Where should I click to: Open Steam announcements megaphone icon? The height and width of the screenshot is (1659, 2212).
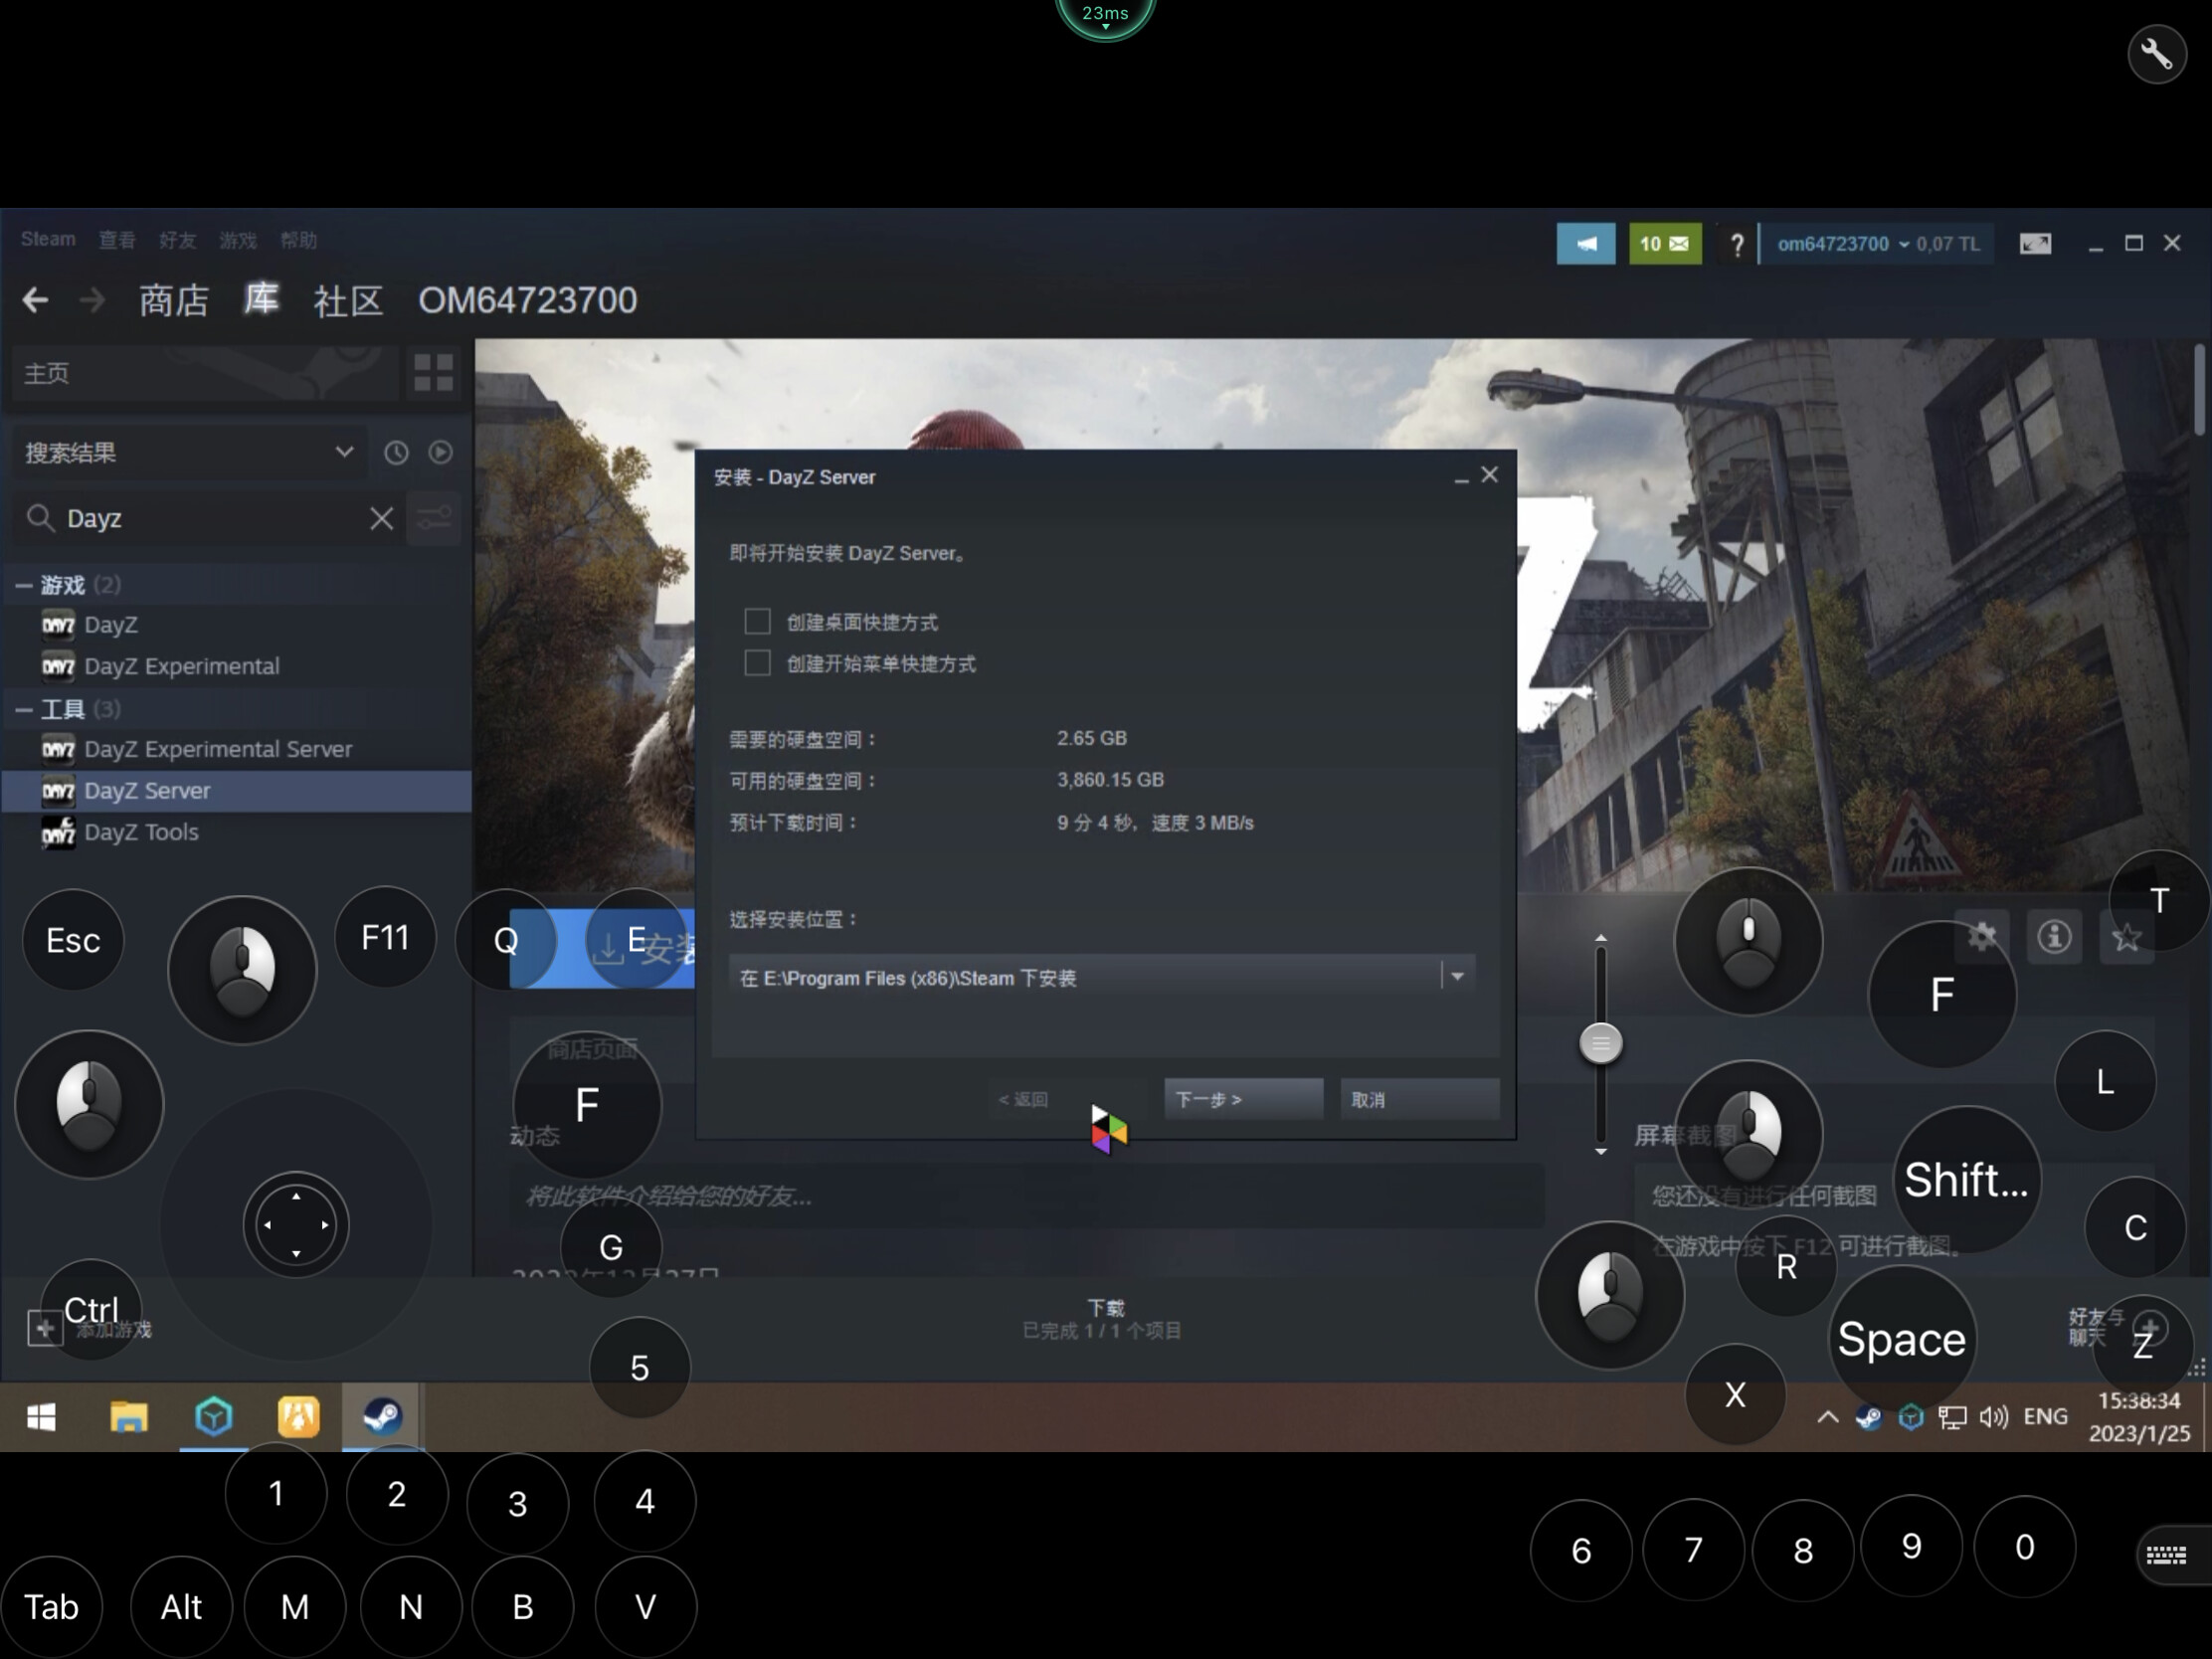tap(1585, 244)
